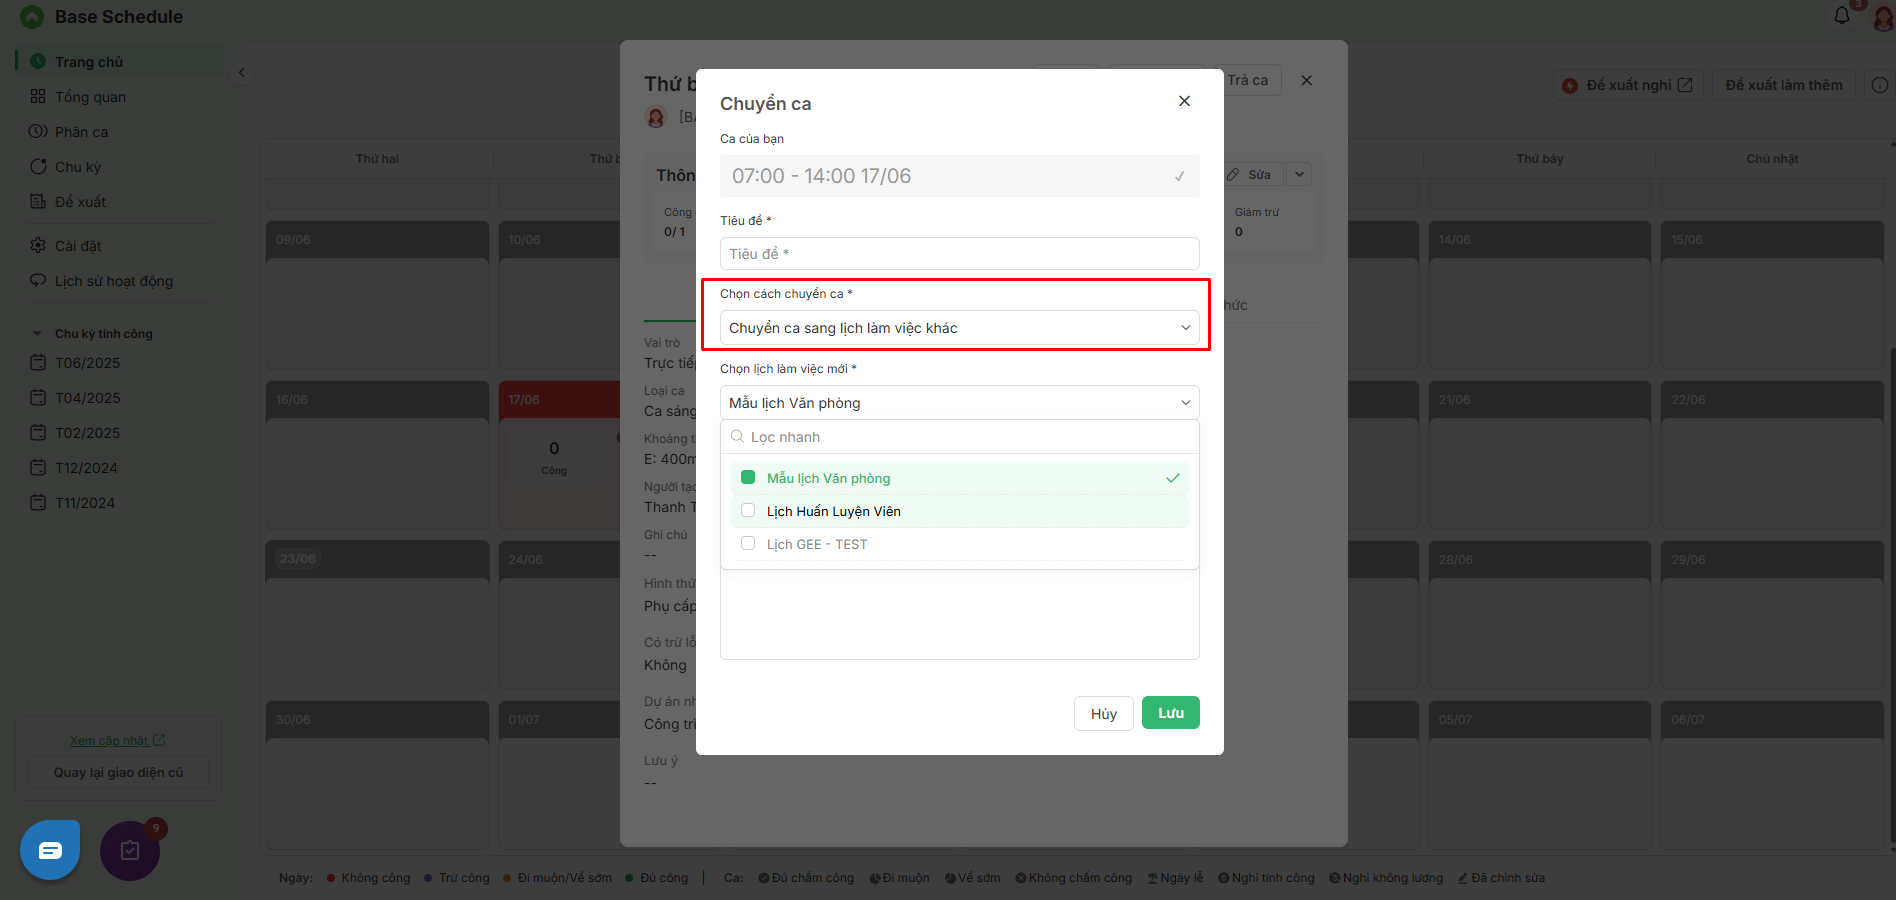Click the T11/2024 calendar icon
This screenshot has height=900, width=1896.
38,503
